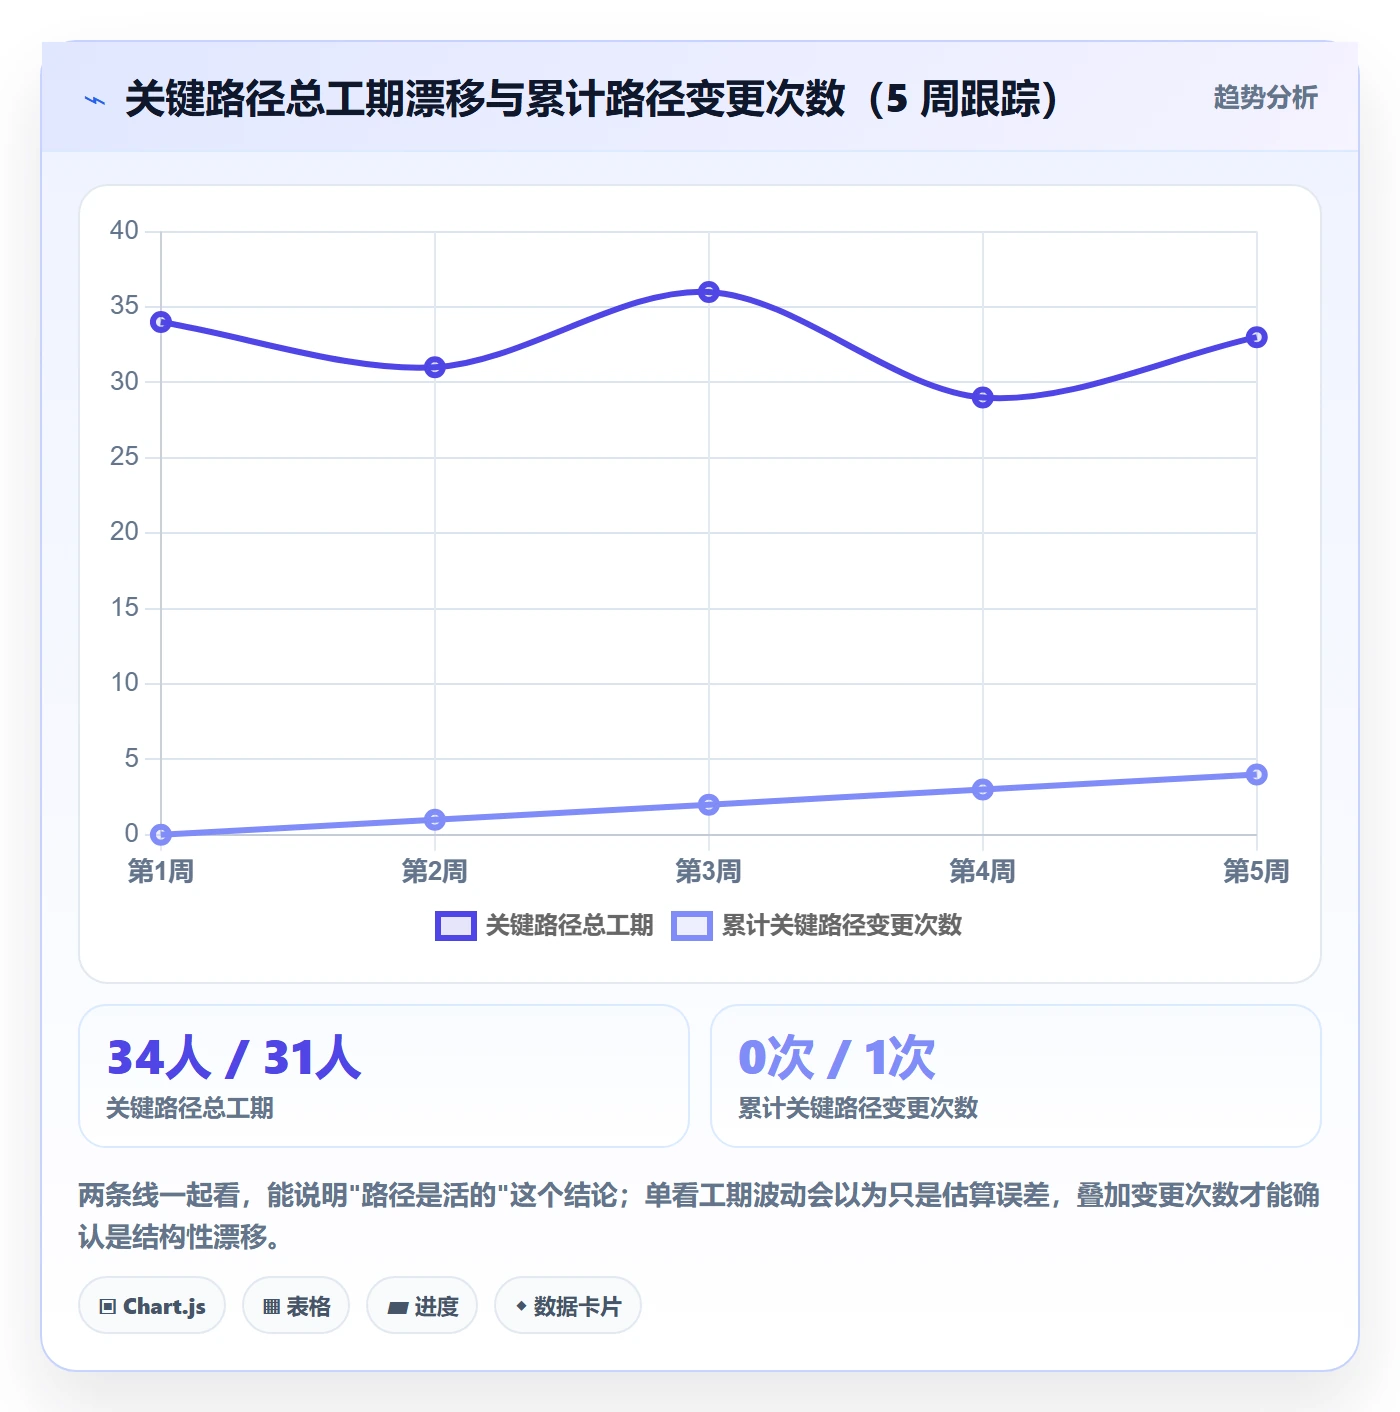
Task: Click the 第1周 x-axis label
Action: coord(161,871)
